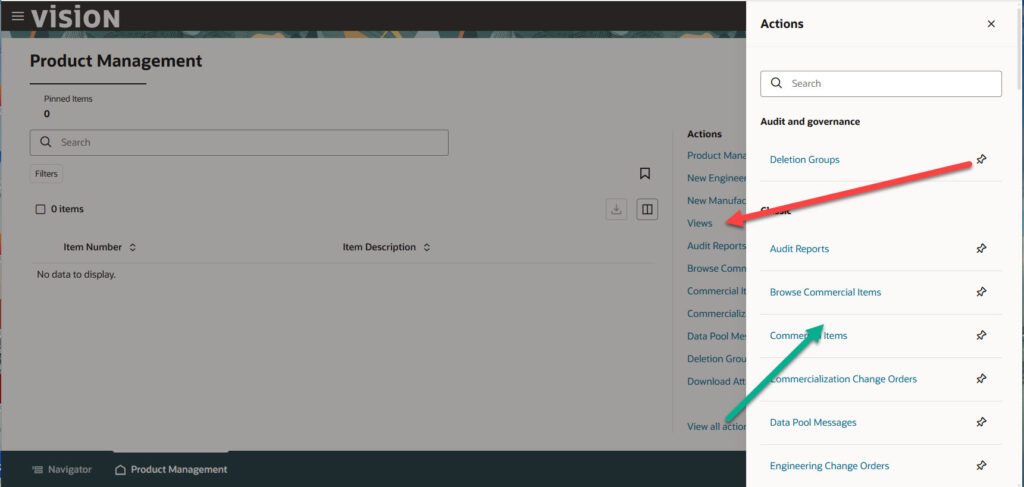This screenshot has height=487, width=1024.
Task: Pin the Browse Commercial Items action
Action: pos(981,292)
